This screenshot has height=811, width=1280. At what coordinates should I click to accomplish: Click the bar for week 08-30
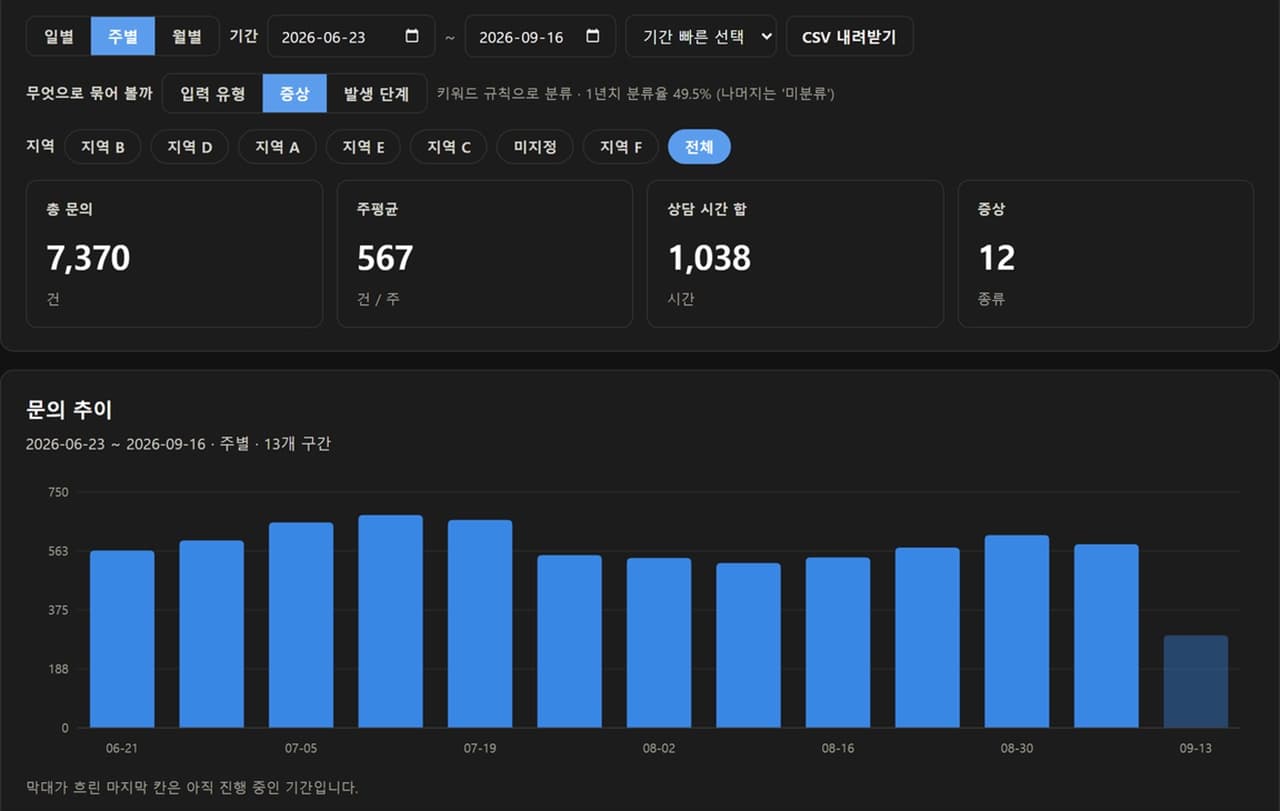tap(1017, 632)
